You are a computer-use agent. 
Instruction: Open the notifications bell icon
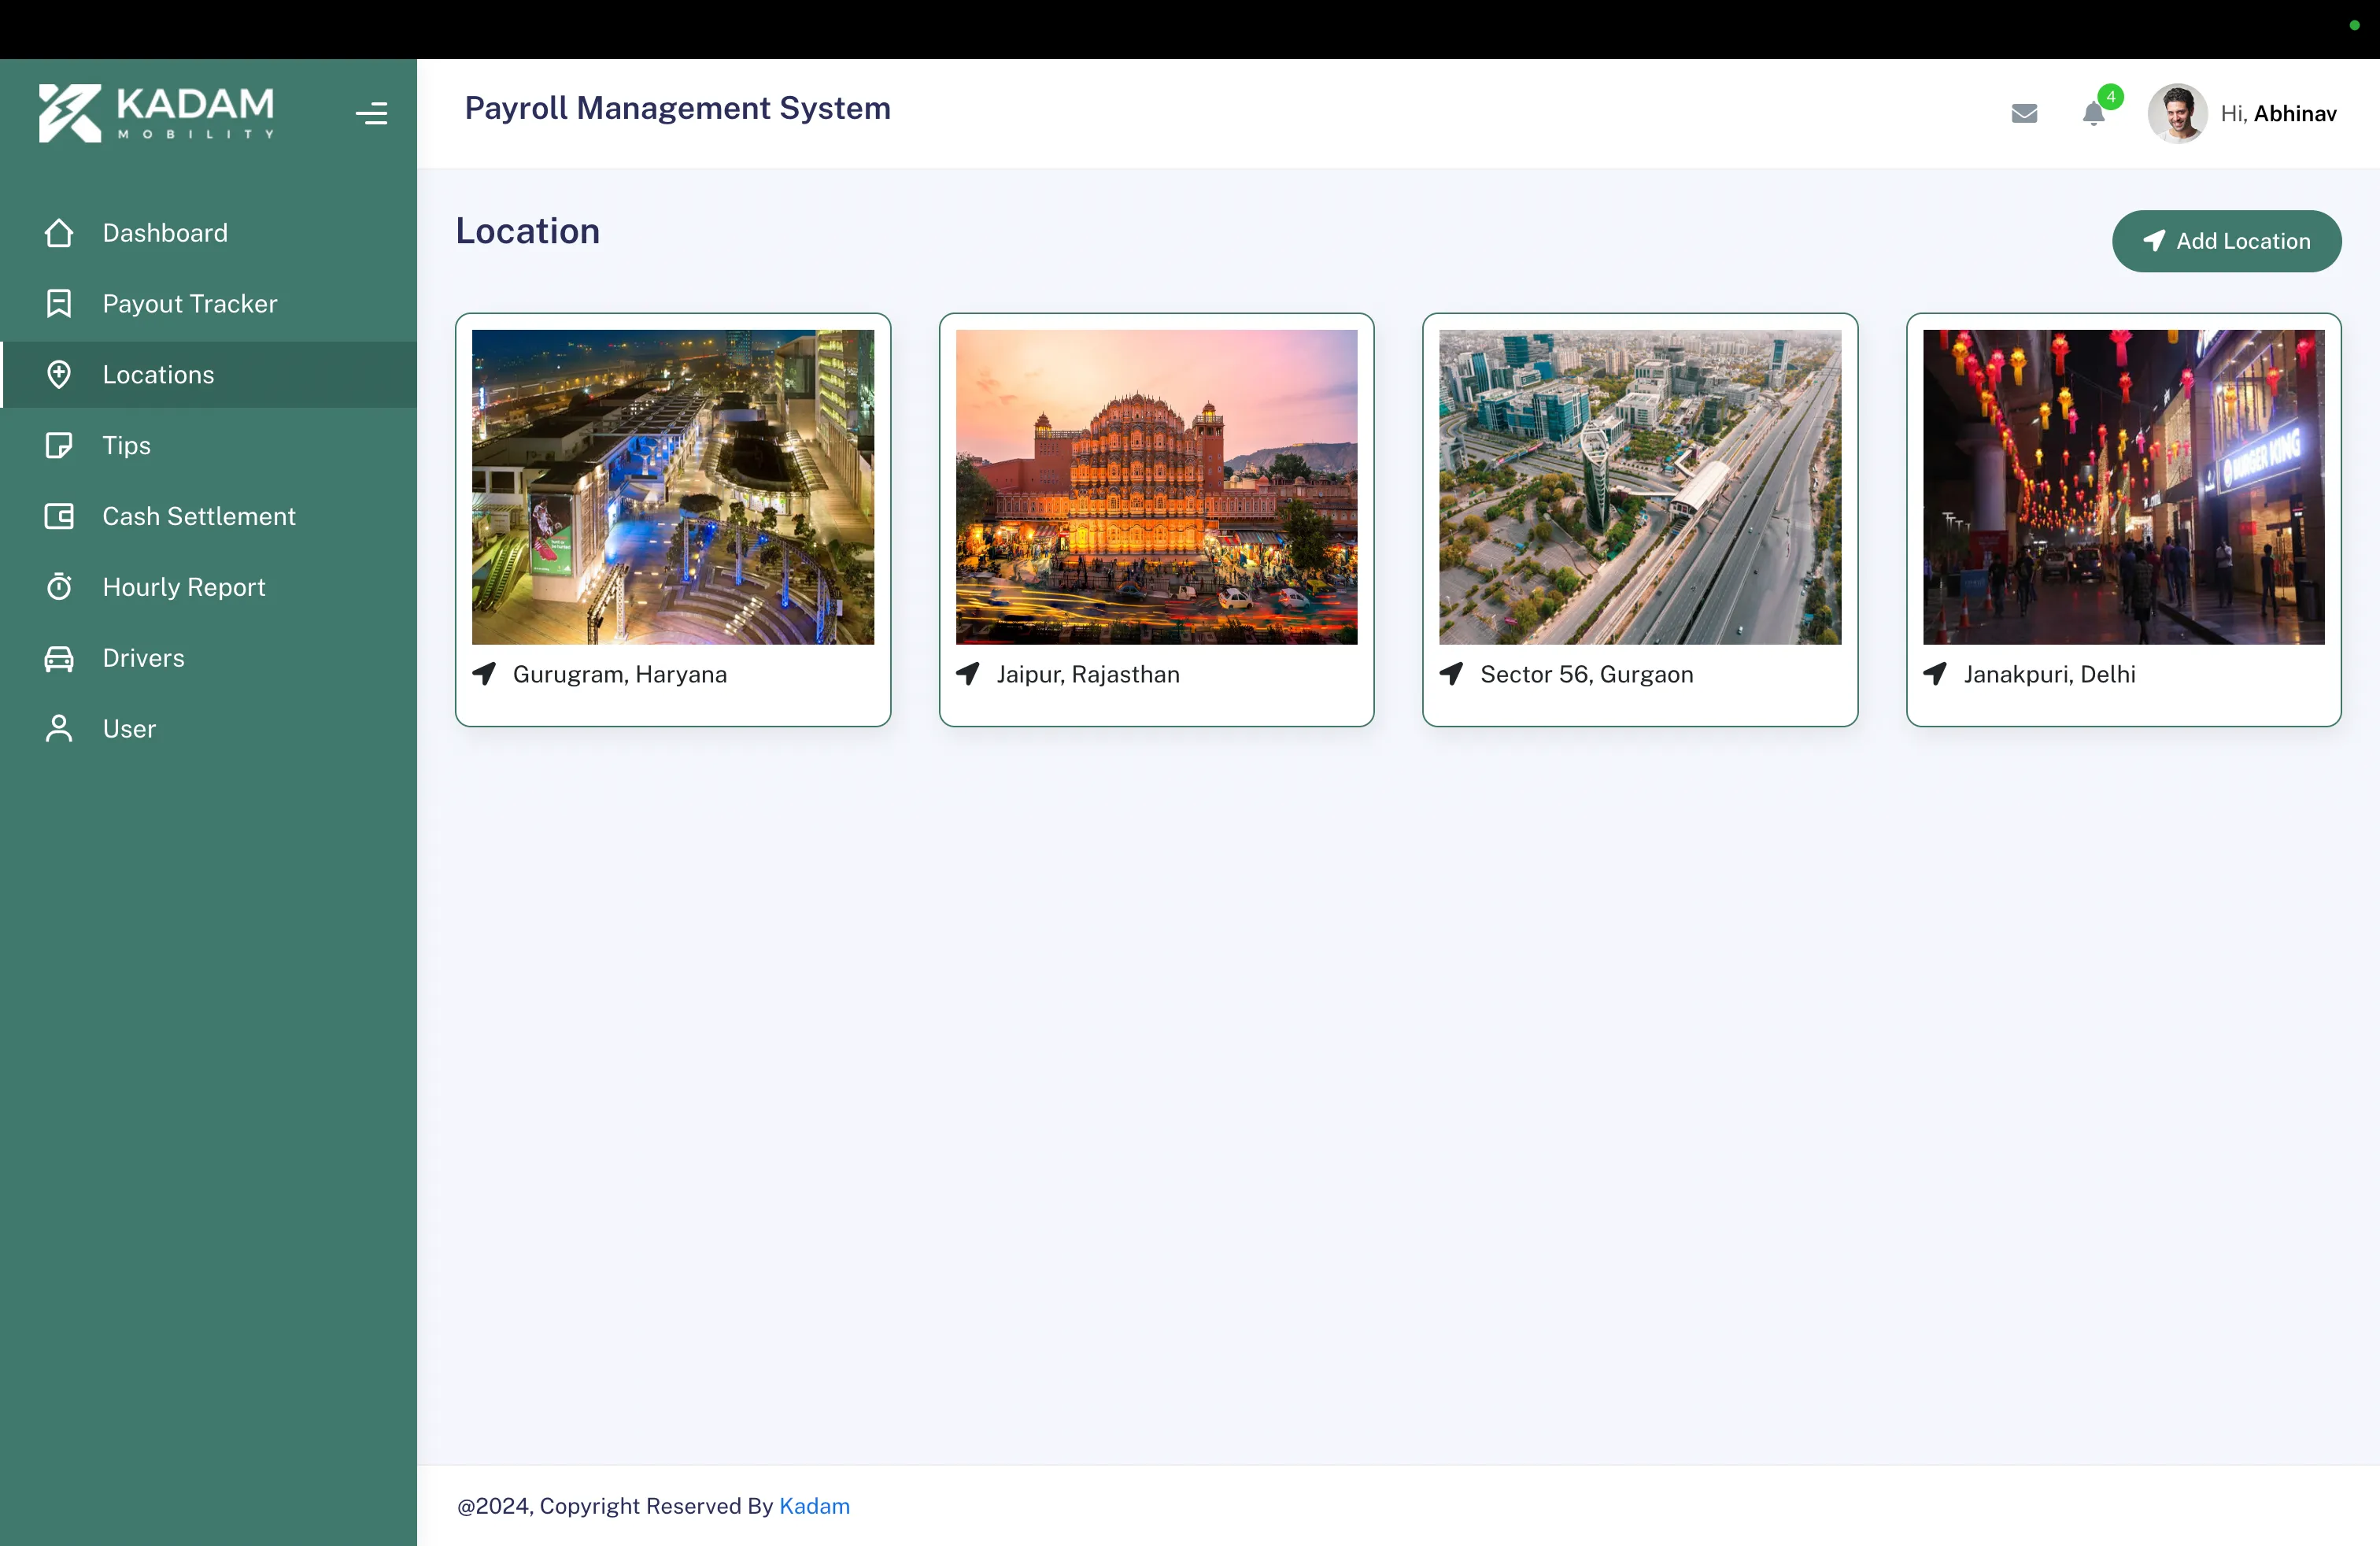pos(2093,113)
